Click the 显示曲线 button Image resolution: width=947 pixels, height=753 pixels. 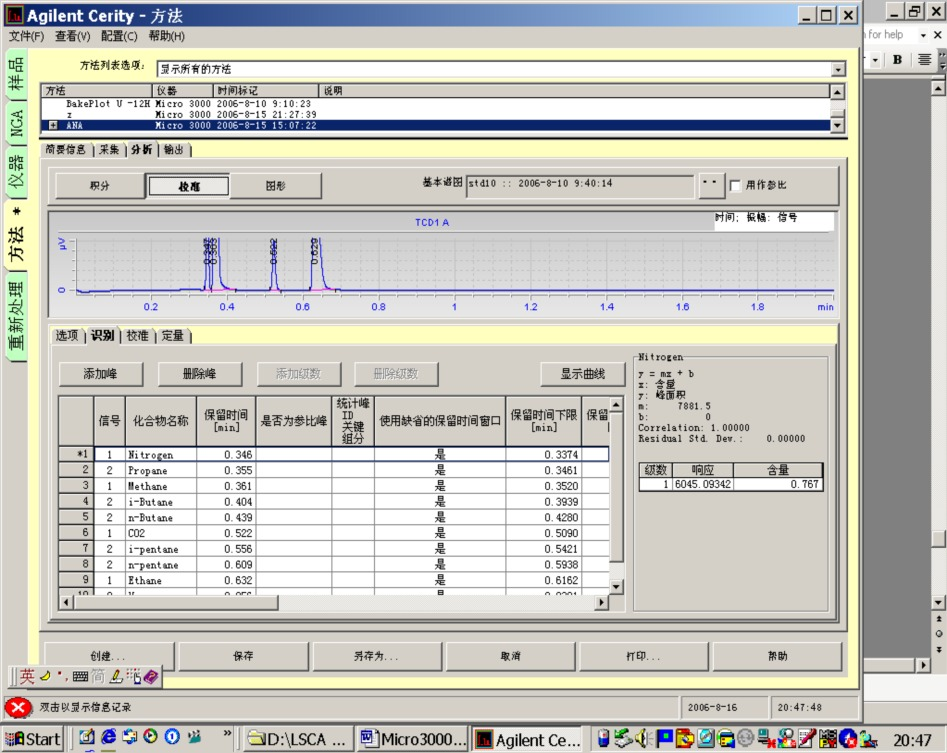[582, 374]
